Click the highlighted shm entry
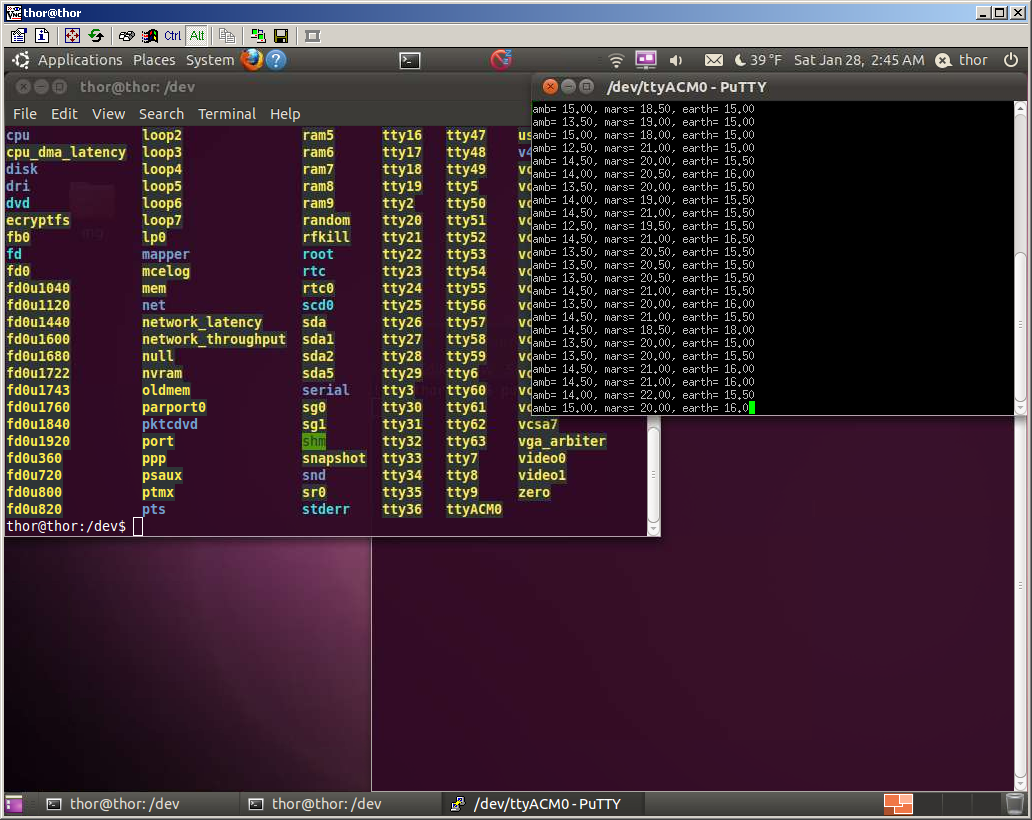Image resolution: width=1032 pixels, height=820 pixels. coord(314,442)
